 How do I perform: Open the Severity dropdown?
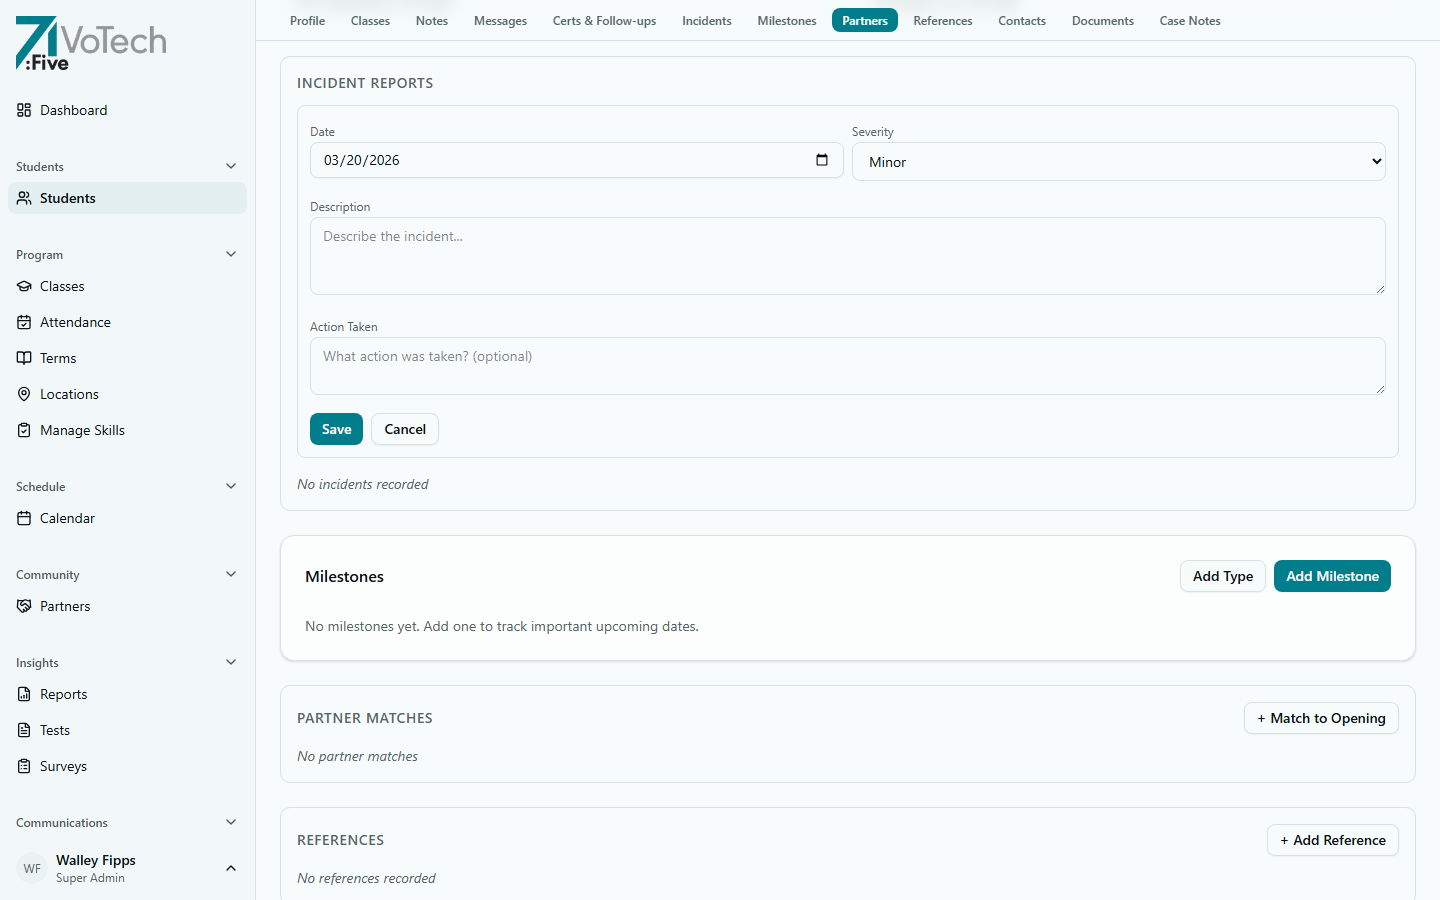1118,161
